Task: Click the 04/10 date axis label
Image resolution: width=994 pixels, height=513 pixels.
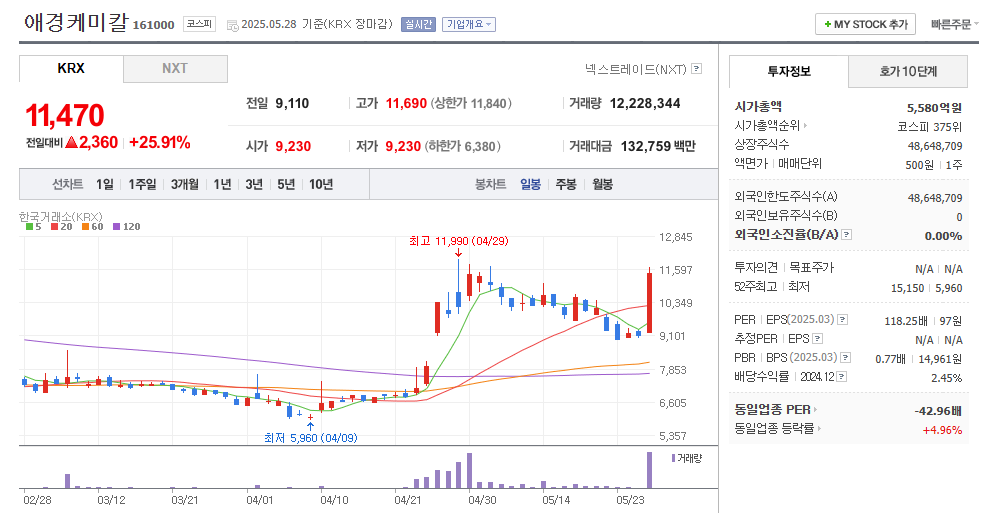Action: pos(335,500)
